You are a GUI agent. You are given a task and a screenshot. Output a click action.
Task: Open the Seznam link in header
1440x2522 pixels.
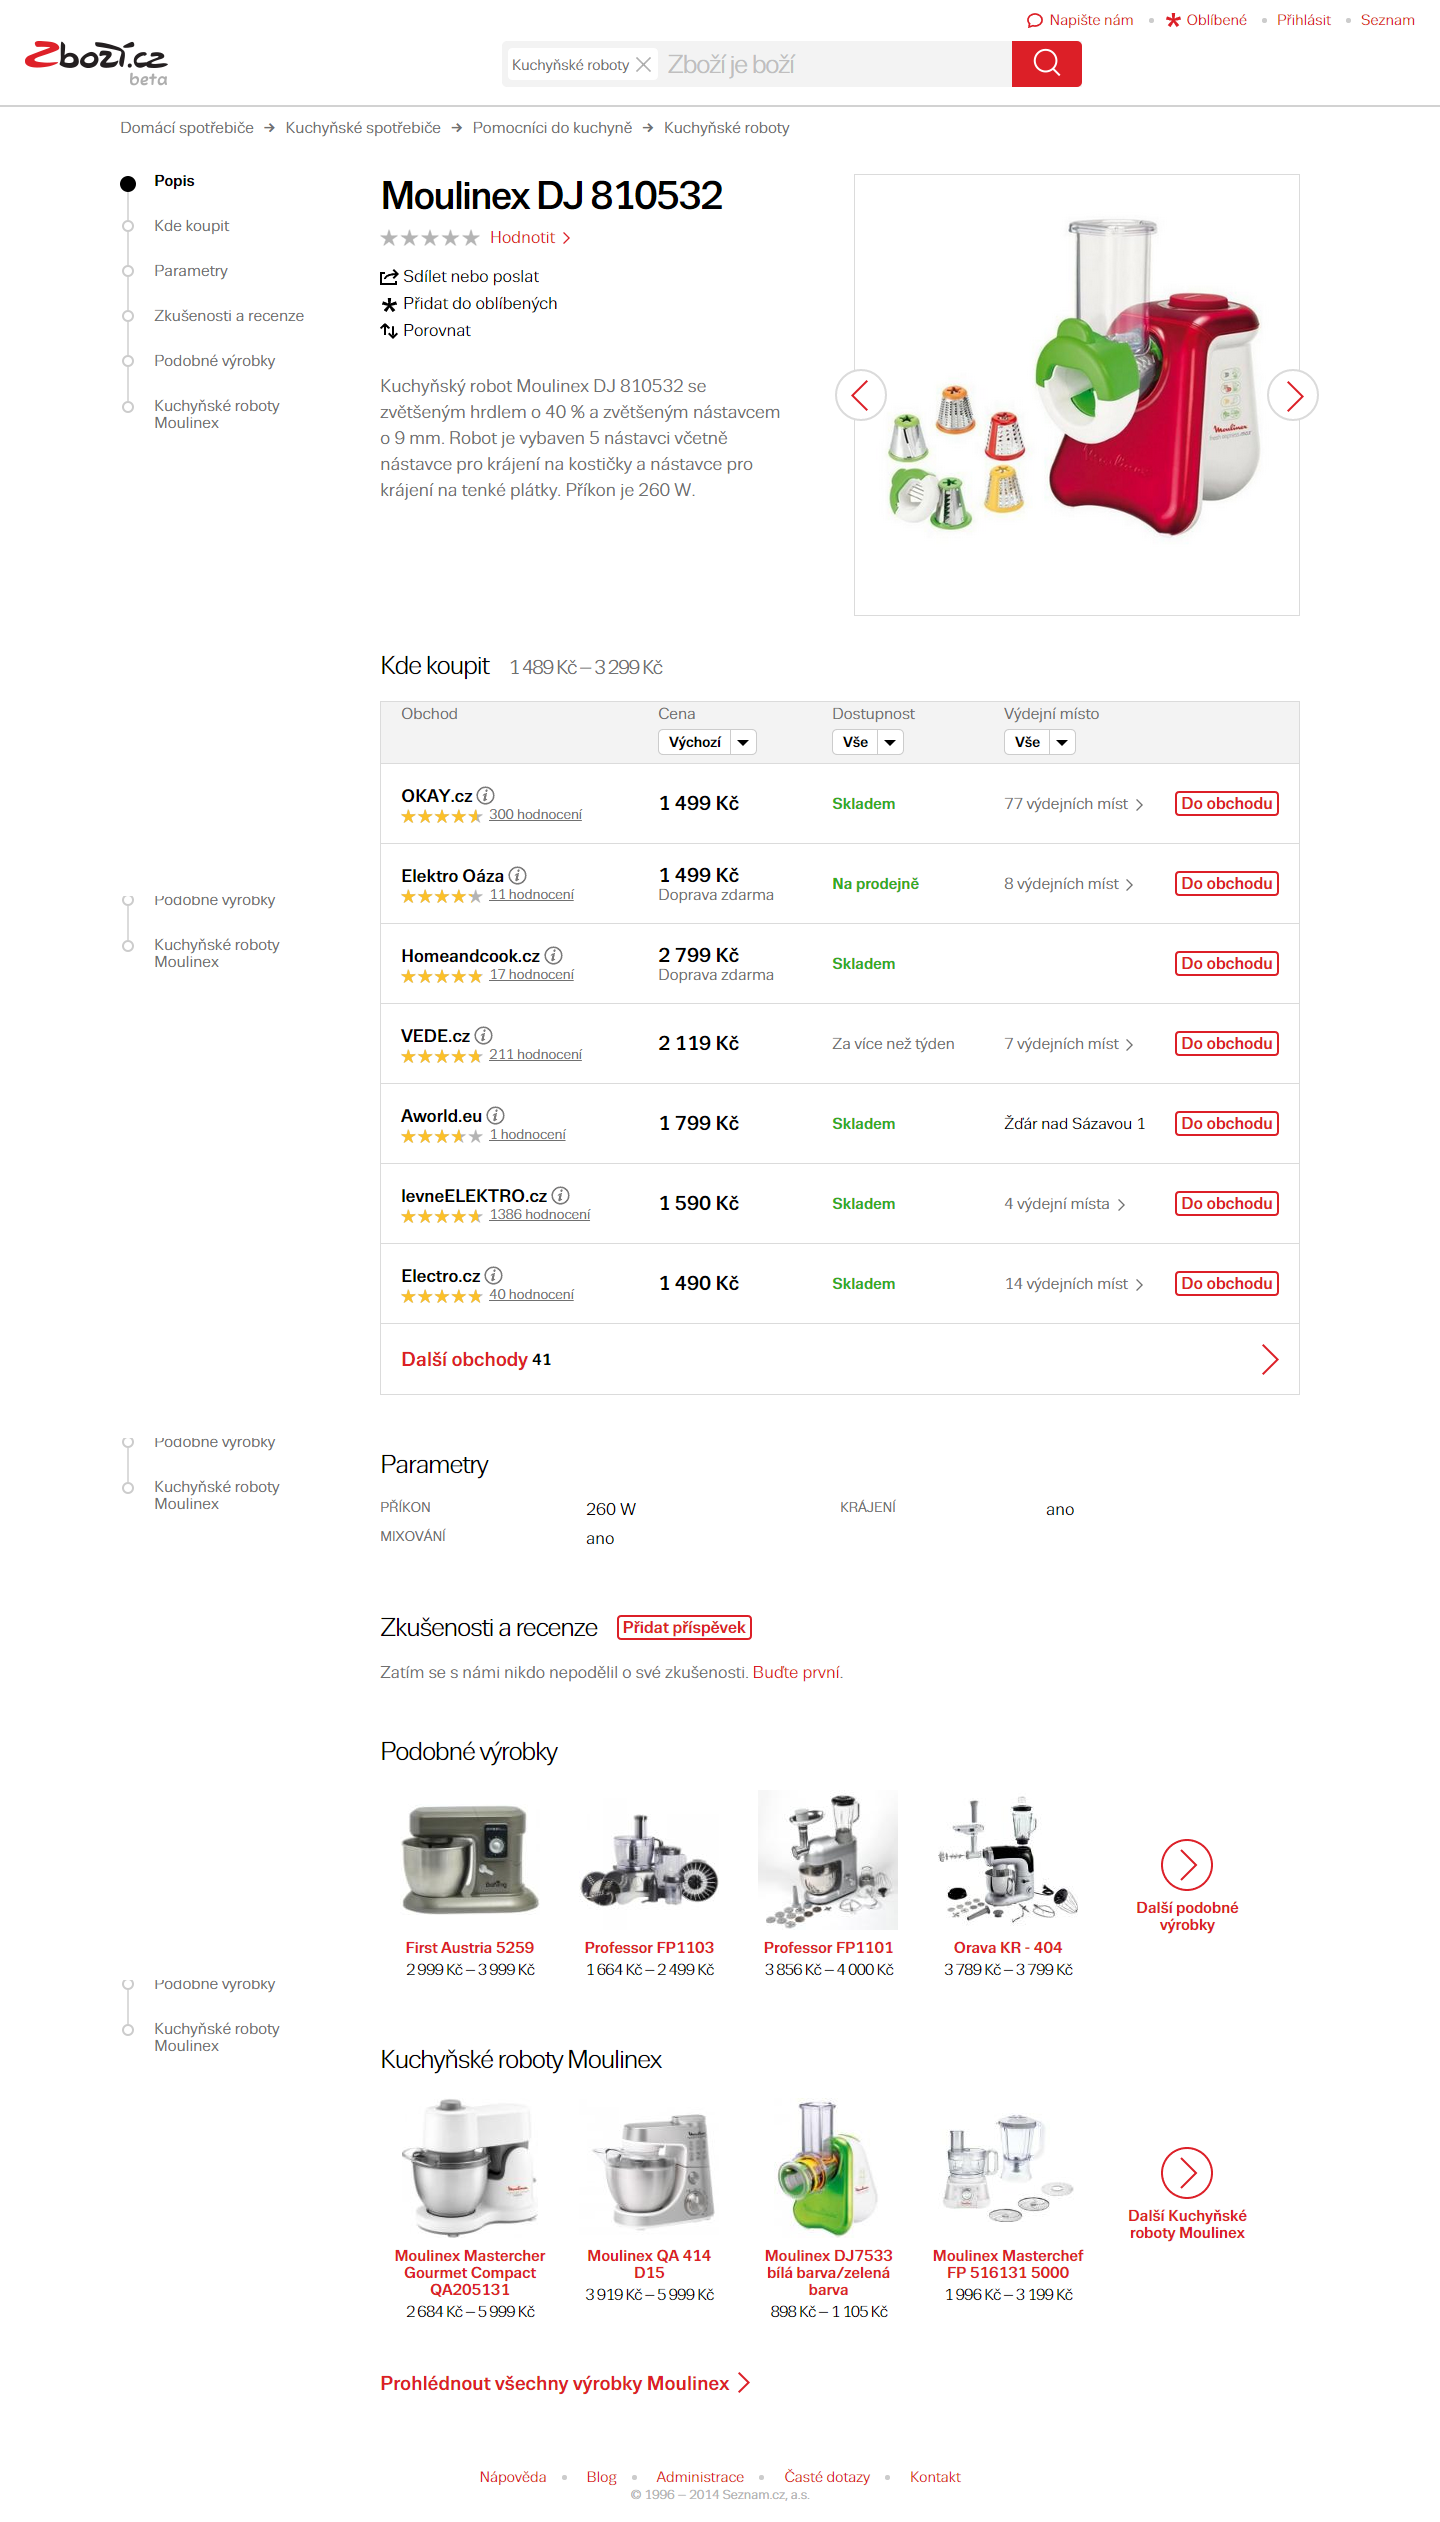[1387, 20]
